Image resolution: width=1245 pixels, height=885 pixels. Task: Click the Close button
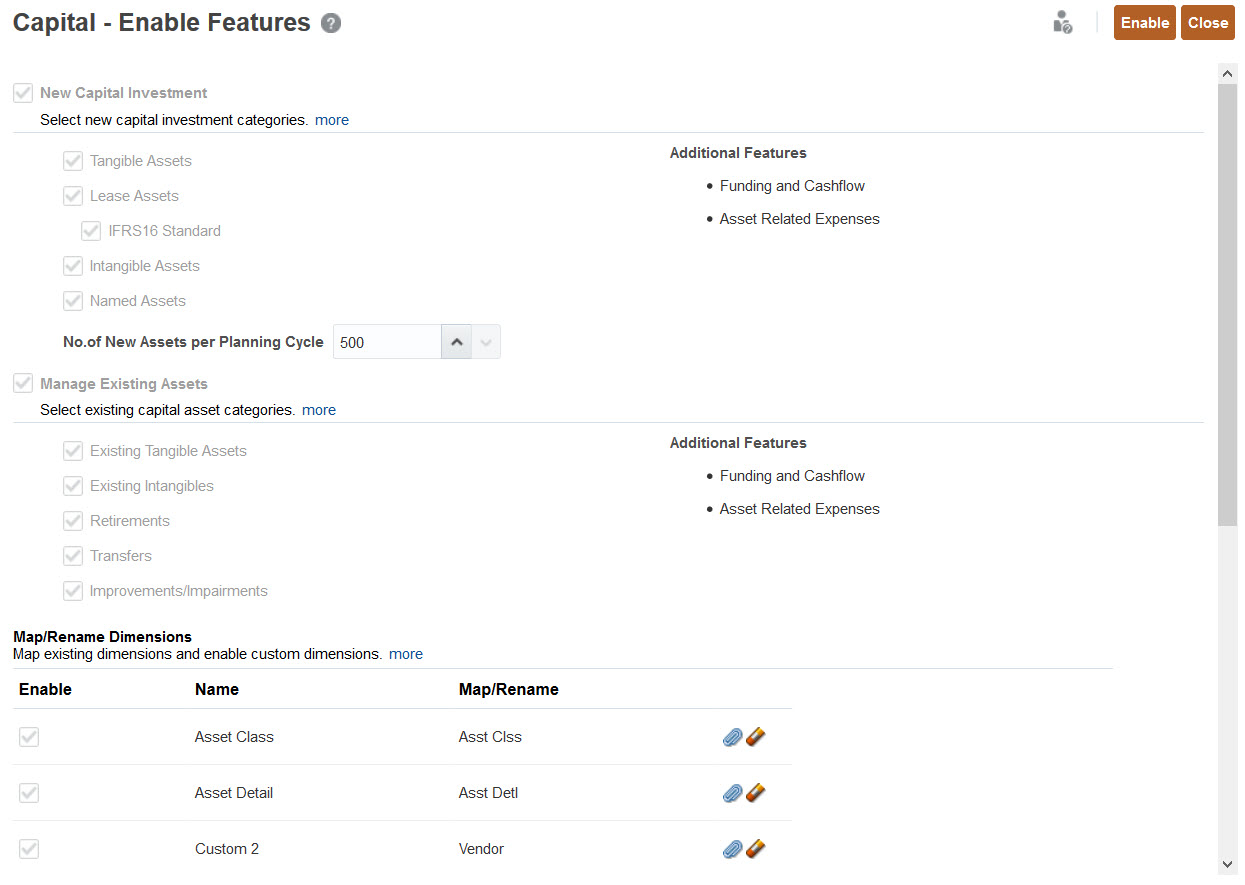tap(1207, 22)
